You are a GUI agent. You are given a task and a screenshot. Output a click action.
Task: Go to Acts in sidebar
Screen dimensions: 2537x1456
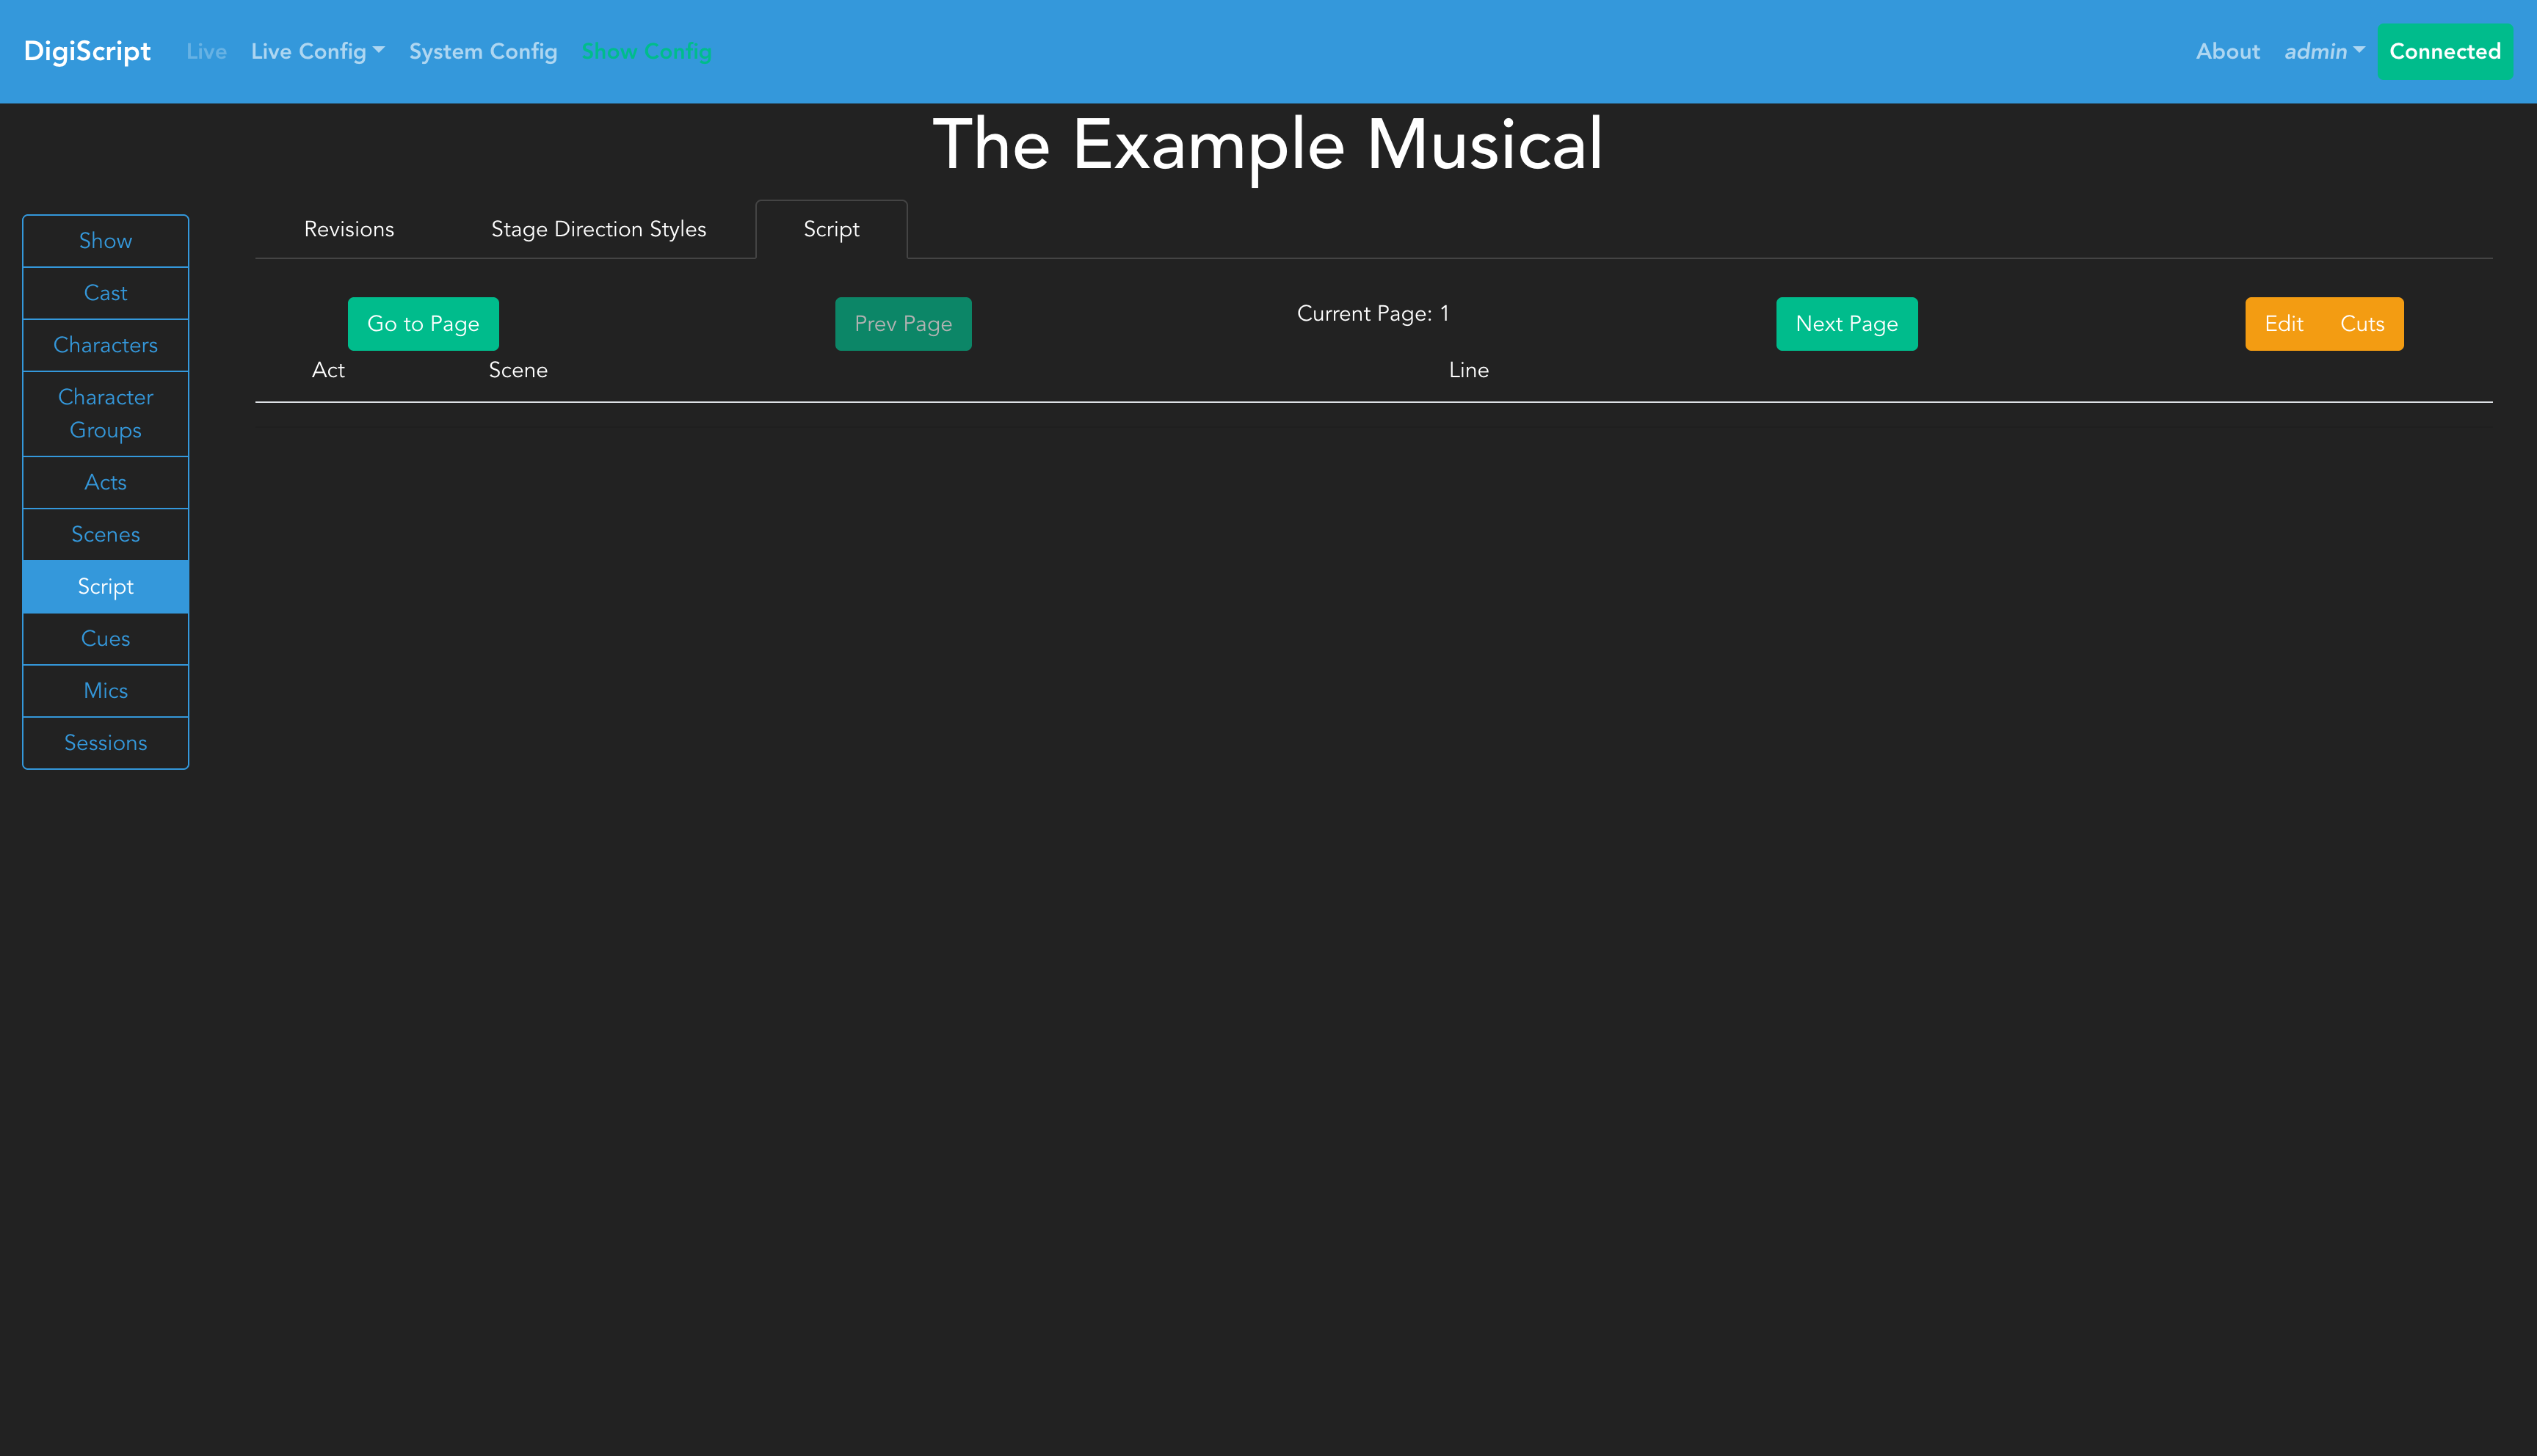(105, 482)
